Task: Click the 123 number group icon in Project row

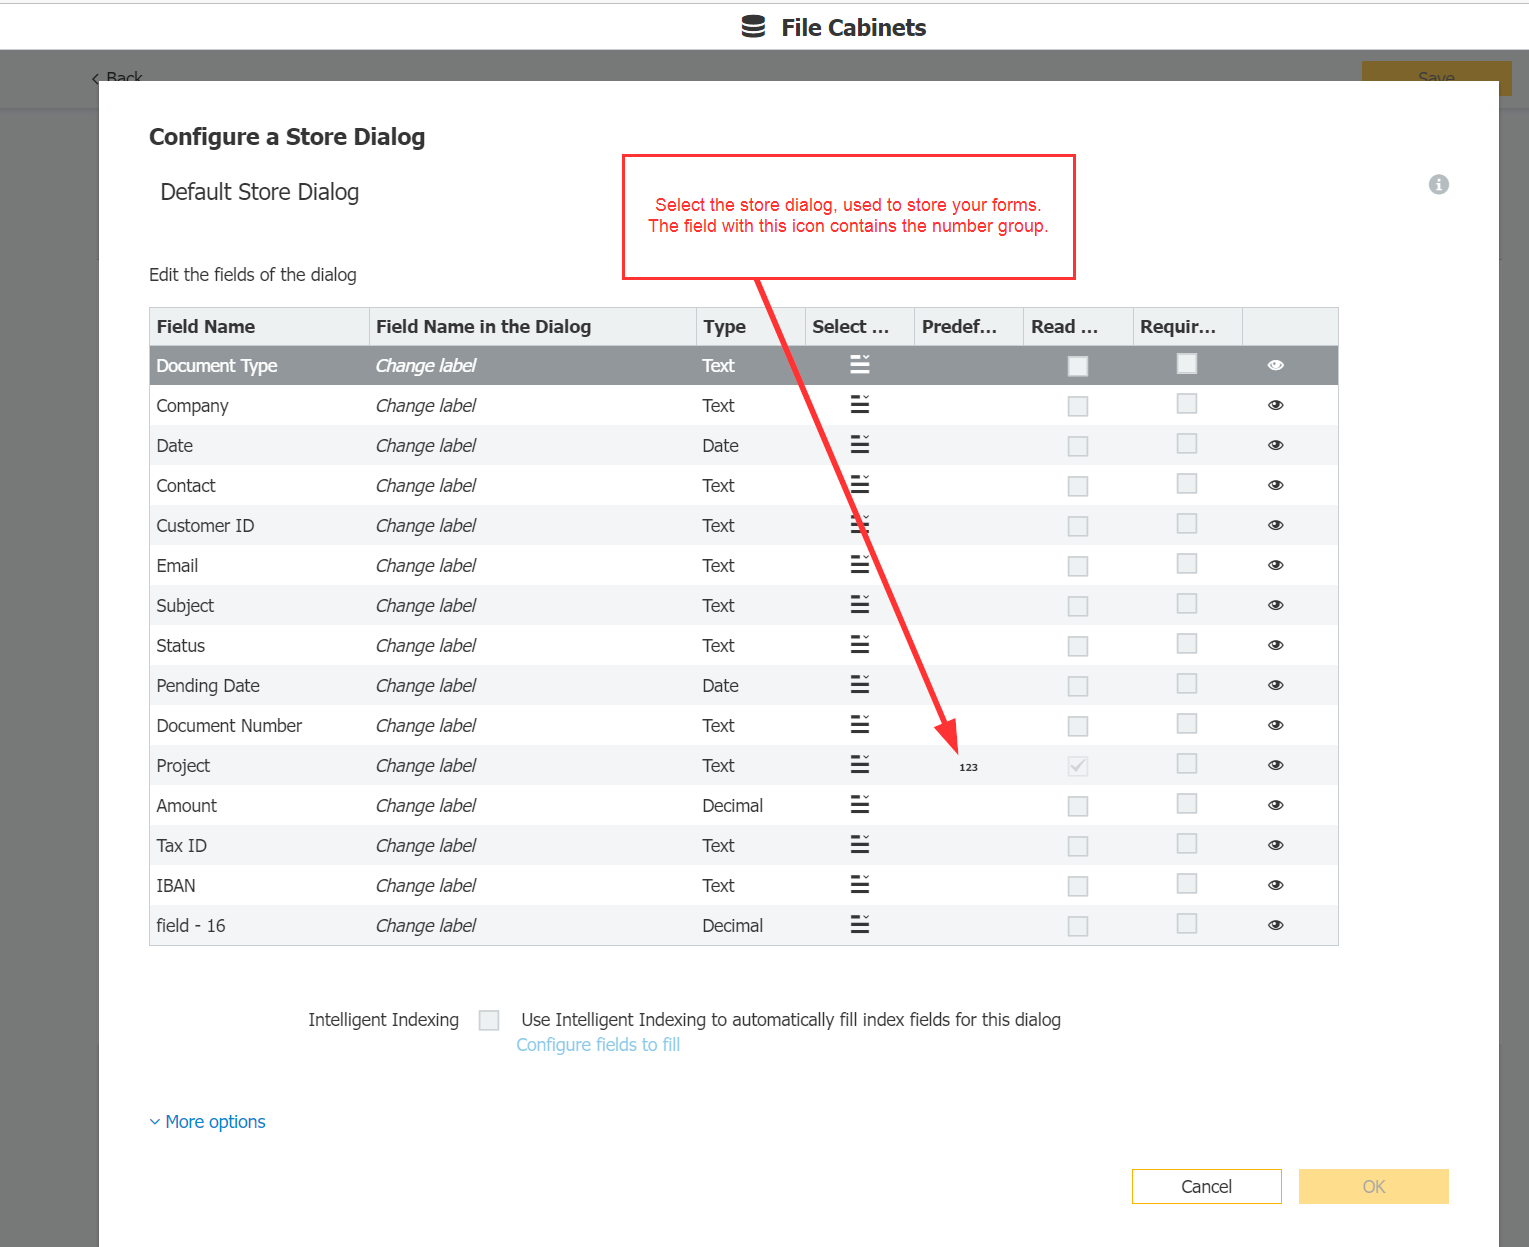Action: 968,767
